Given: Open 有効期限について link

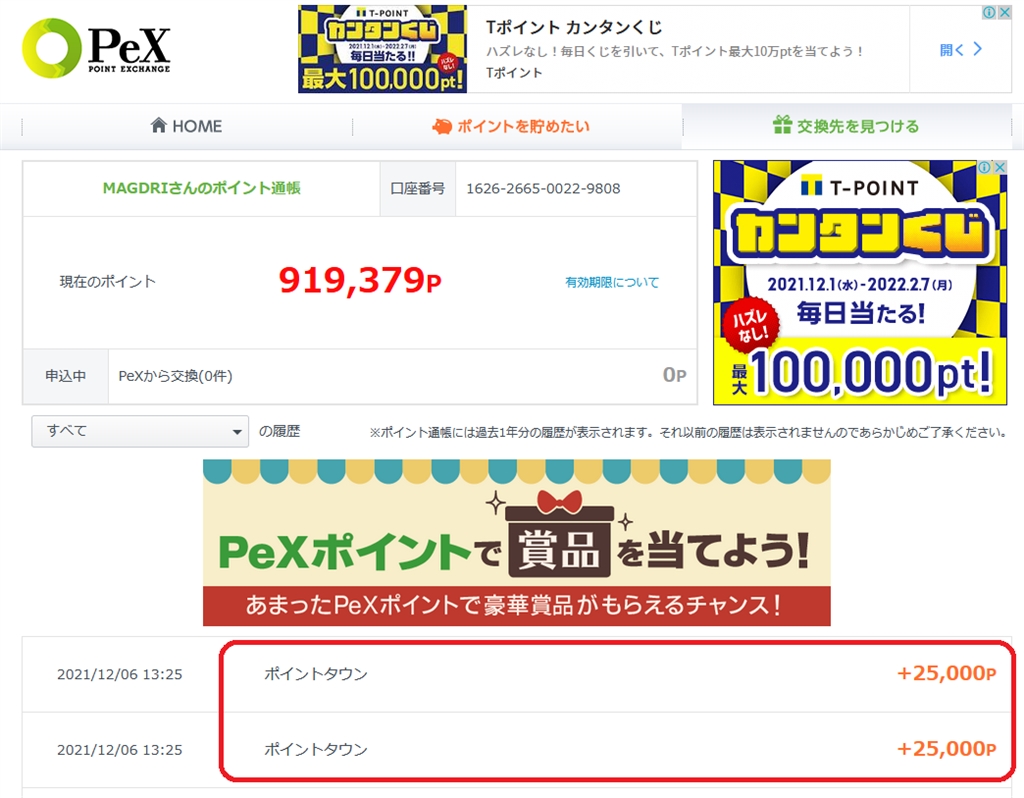Looking at the screenshot, I should [x=612, y=282].
